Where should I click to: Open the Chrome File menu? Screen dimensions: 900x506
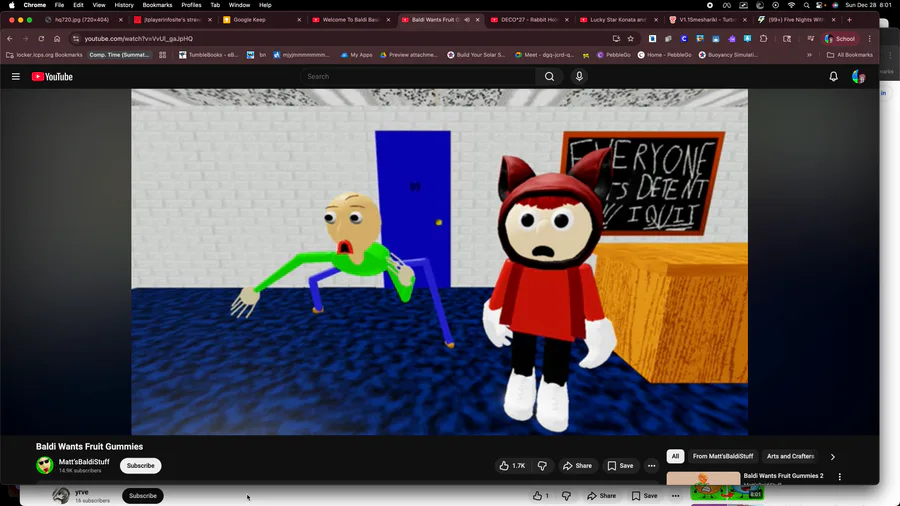(x=59, y=5)
